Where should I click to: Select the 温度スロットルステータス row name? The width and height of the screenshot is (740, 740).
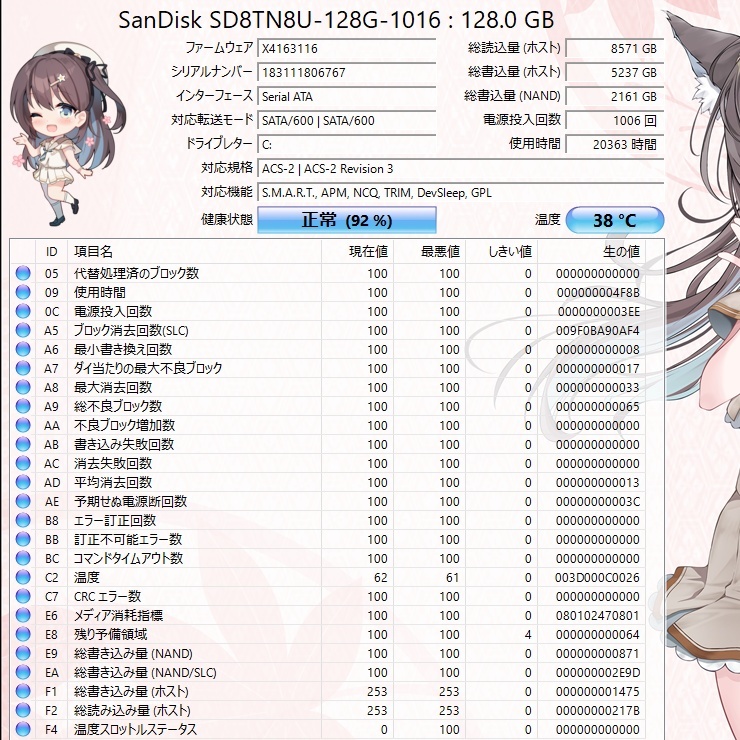click(x=135, y=729)
